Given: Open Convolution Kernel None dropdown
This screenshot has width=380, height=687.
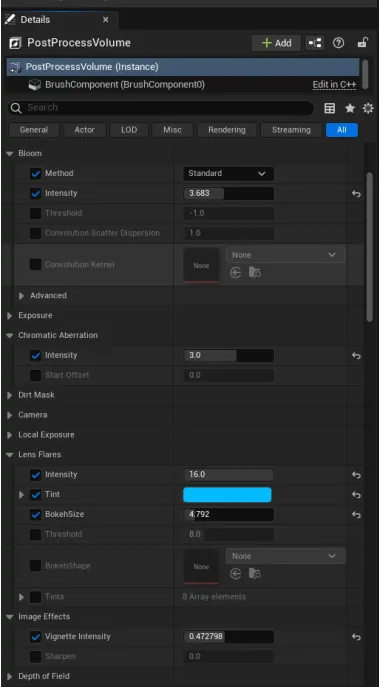Looking at the screenshot, I should [x=285, y=255].
